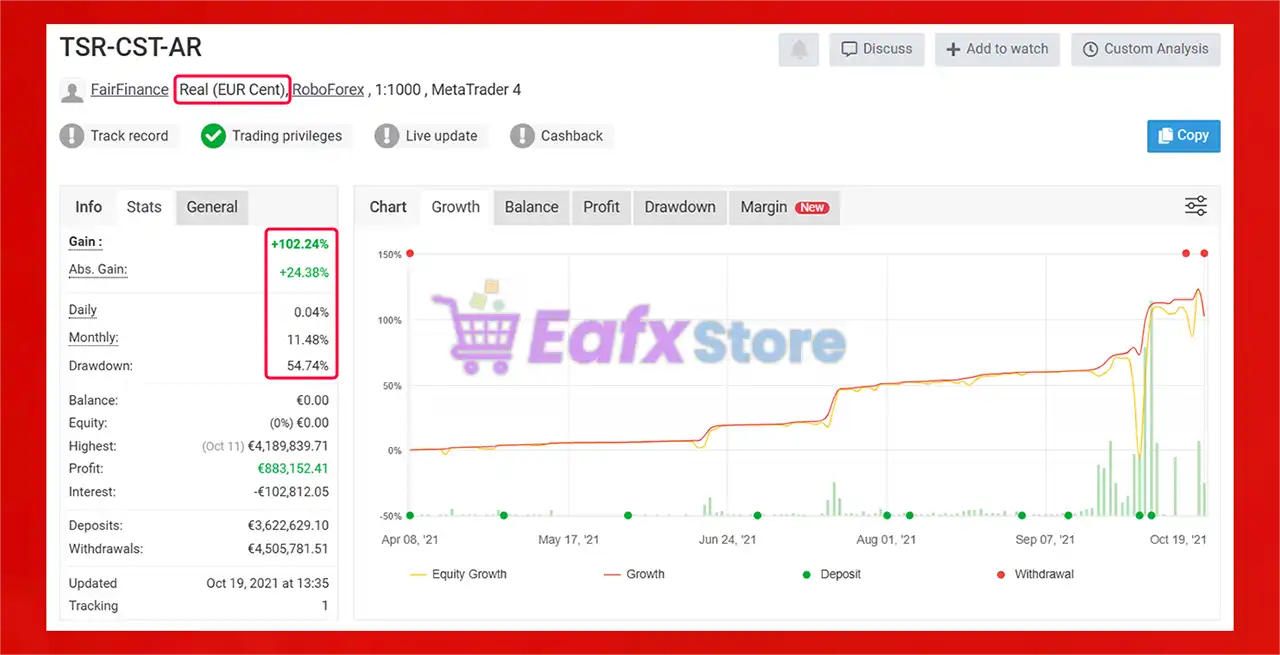Click the 54.74% drawdown value
Image resolution: width=1280 pixels, height=655 pixels.
coord(308,366)
